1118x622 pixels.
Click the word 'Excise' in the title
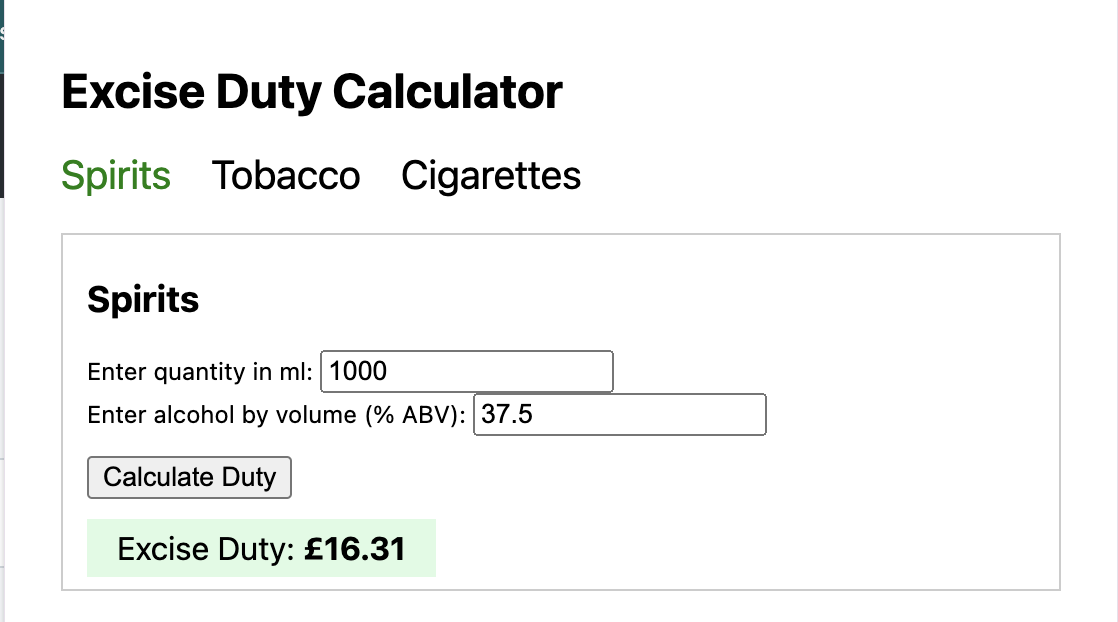(x=129, y=93)
